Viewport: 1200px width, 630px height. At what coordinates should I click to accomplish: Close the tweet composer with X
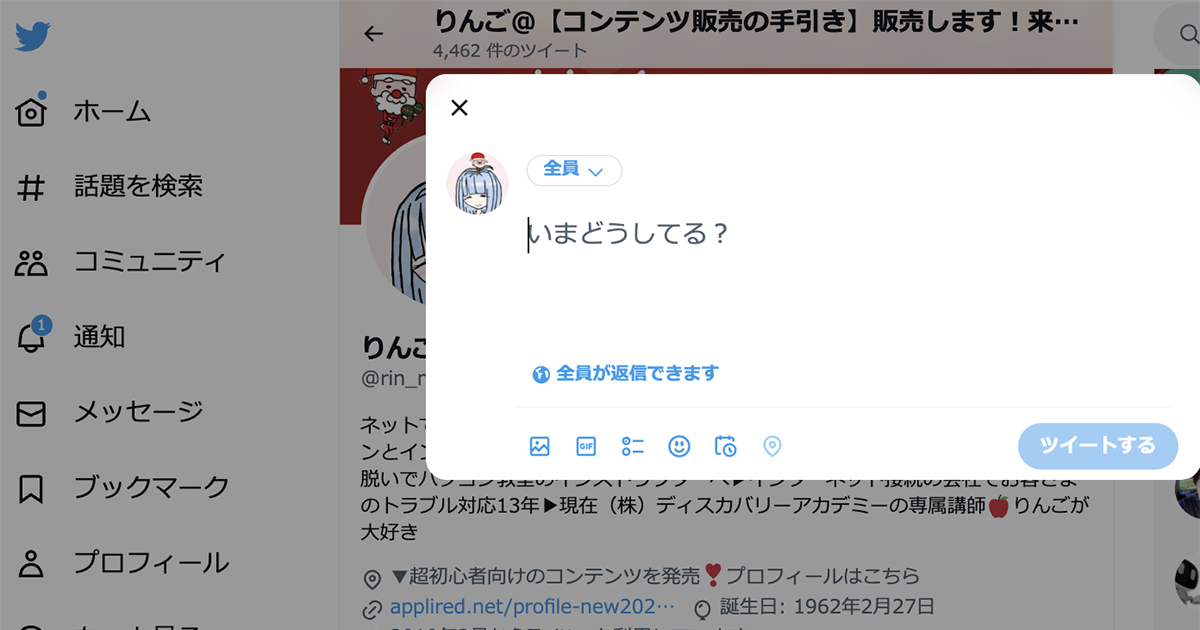459,108
